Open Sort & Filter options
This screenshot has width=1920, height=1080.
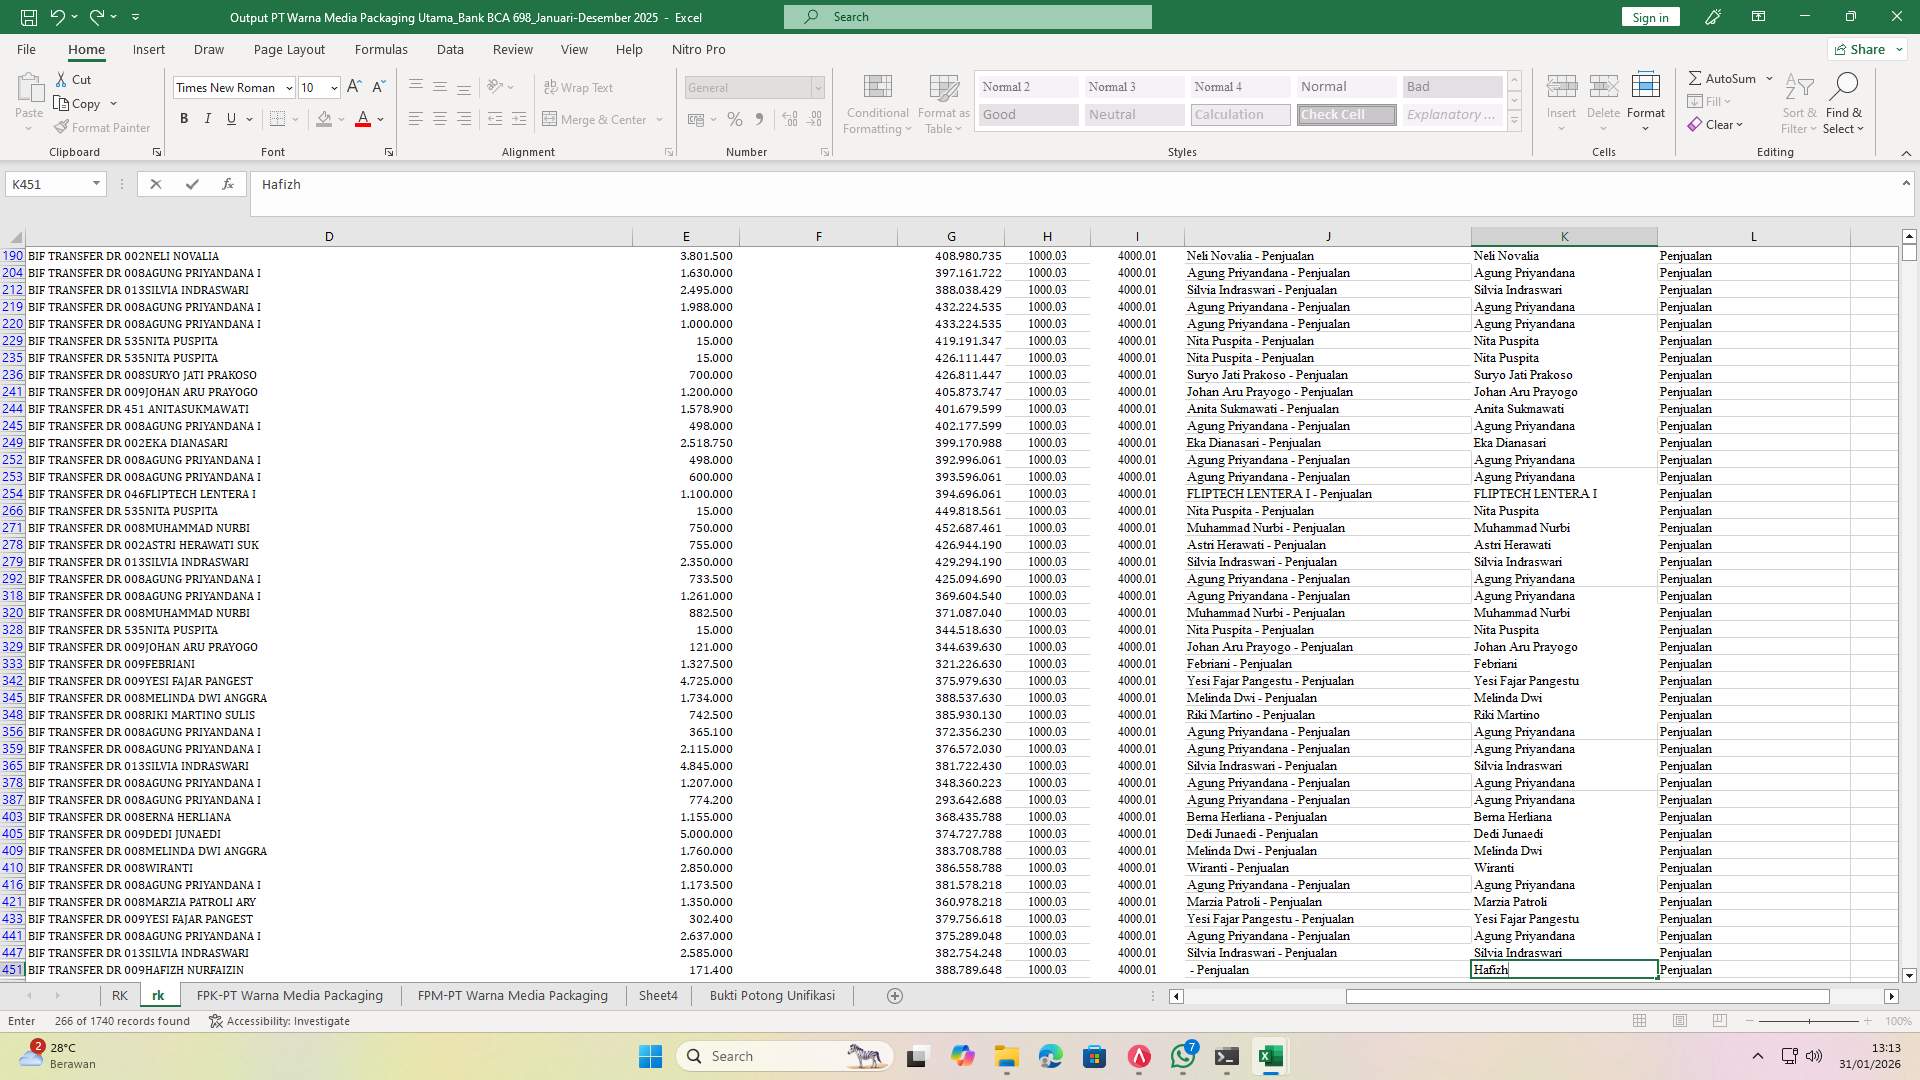pos(1798,103)
